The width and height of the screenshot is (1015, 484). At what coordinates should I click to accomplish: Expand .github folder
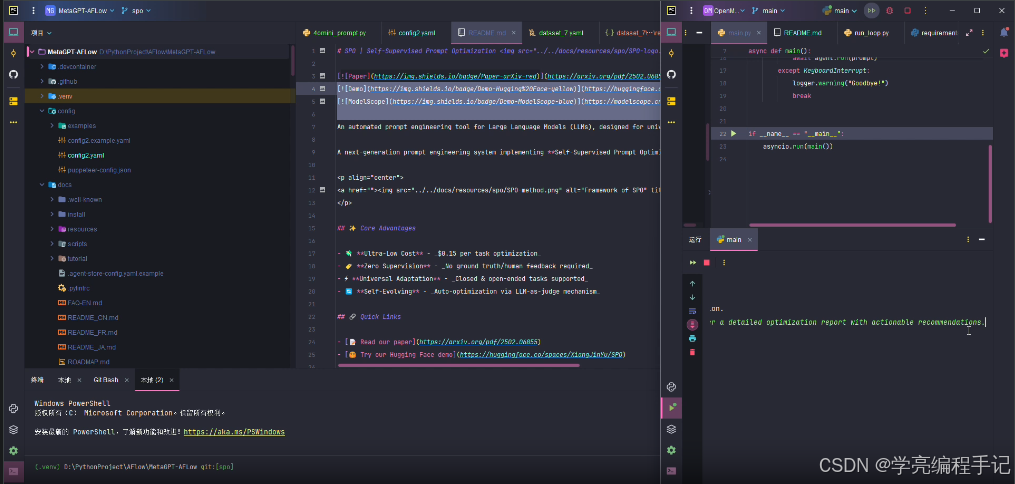(42, 82)
